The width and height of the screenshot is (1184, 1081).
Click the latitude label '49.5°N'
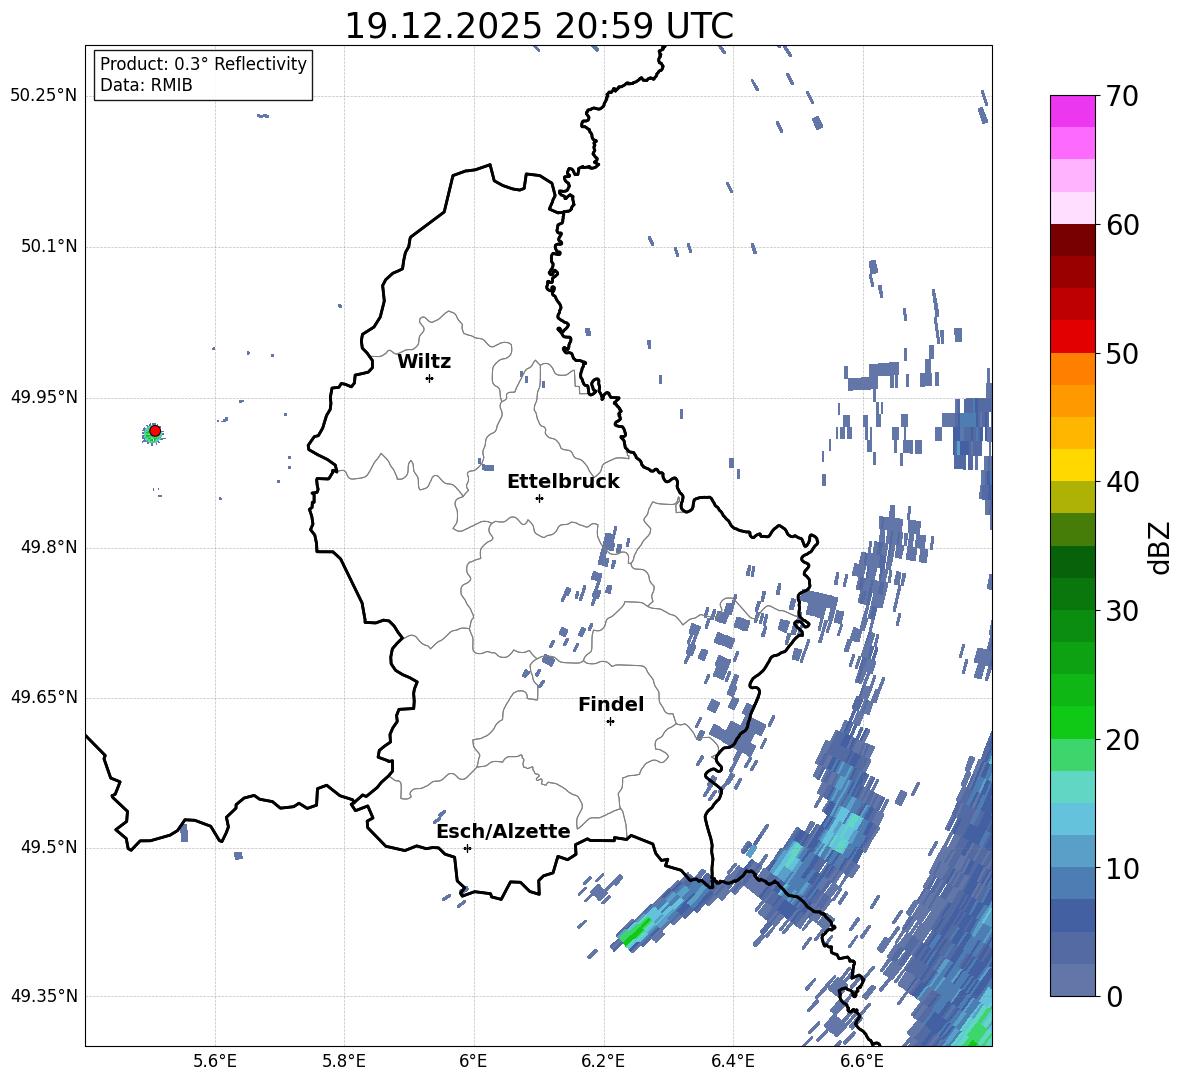tap(49, 847)
